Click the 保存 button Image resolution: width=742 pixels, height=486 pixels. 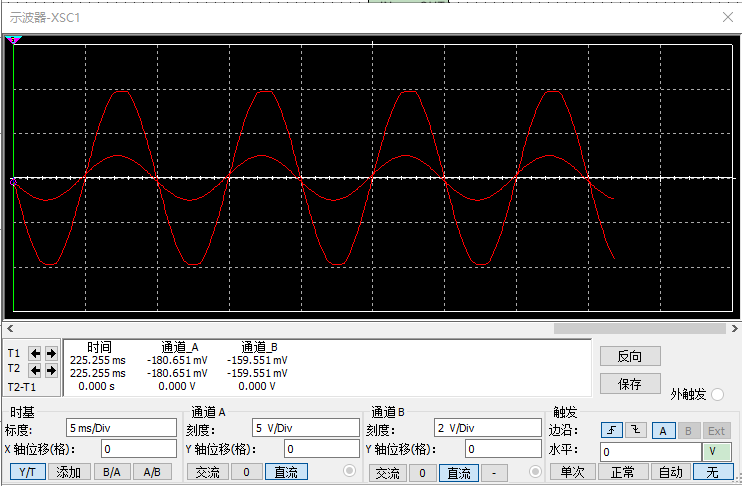pyautogui.click(x=630, y=383)
